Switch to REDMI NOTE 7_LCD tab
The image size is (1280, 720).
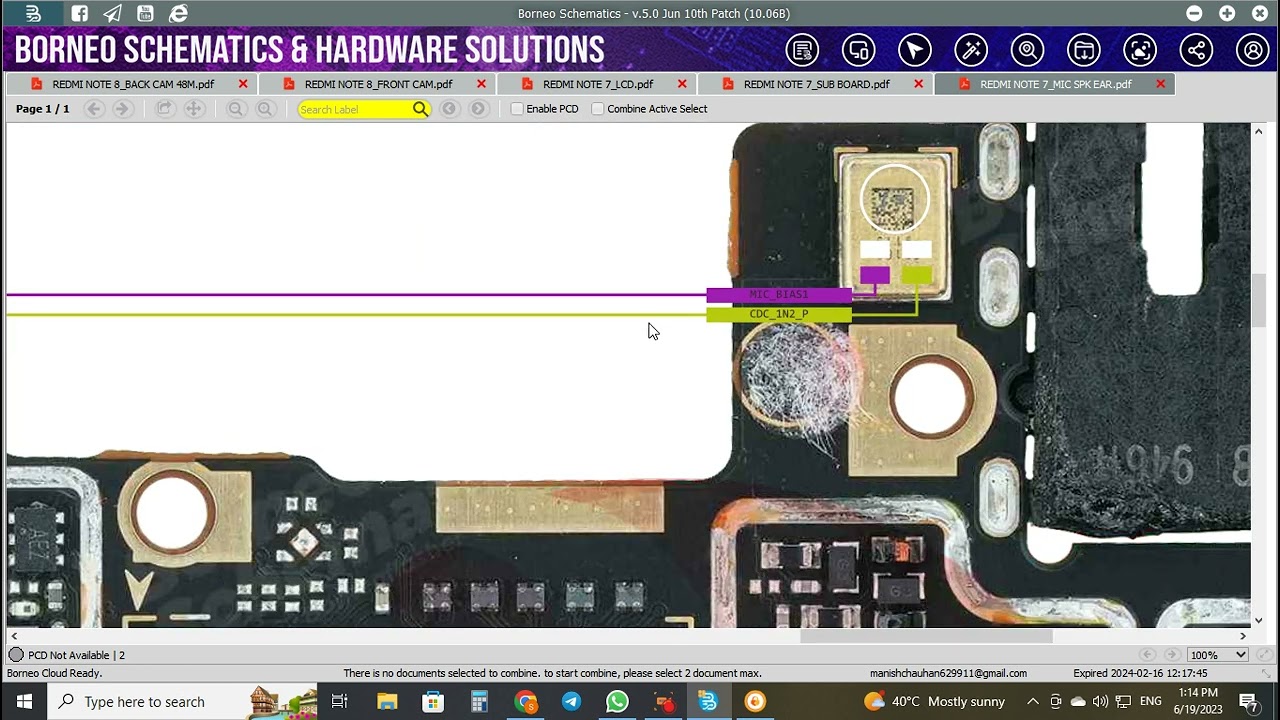598,84
